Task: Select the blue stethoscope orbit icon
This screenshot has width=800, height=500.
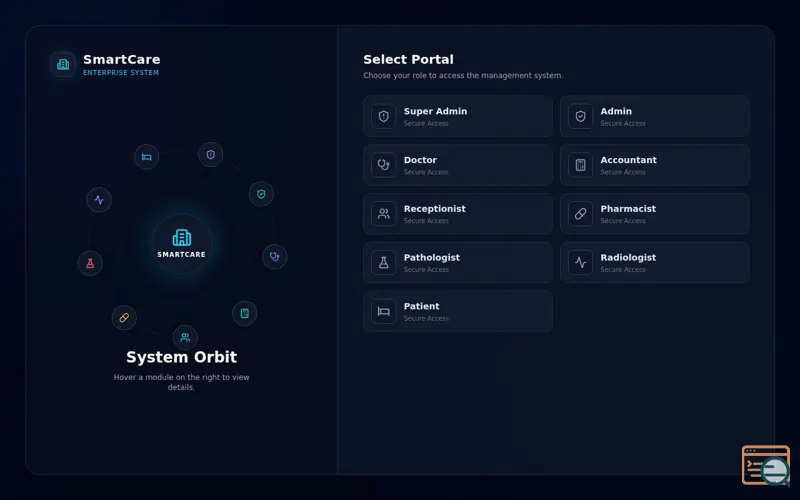Action: coord(274,257)
